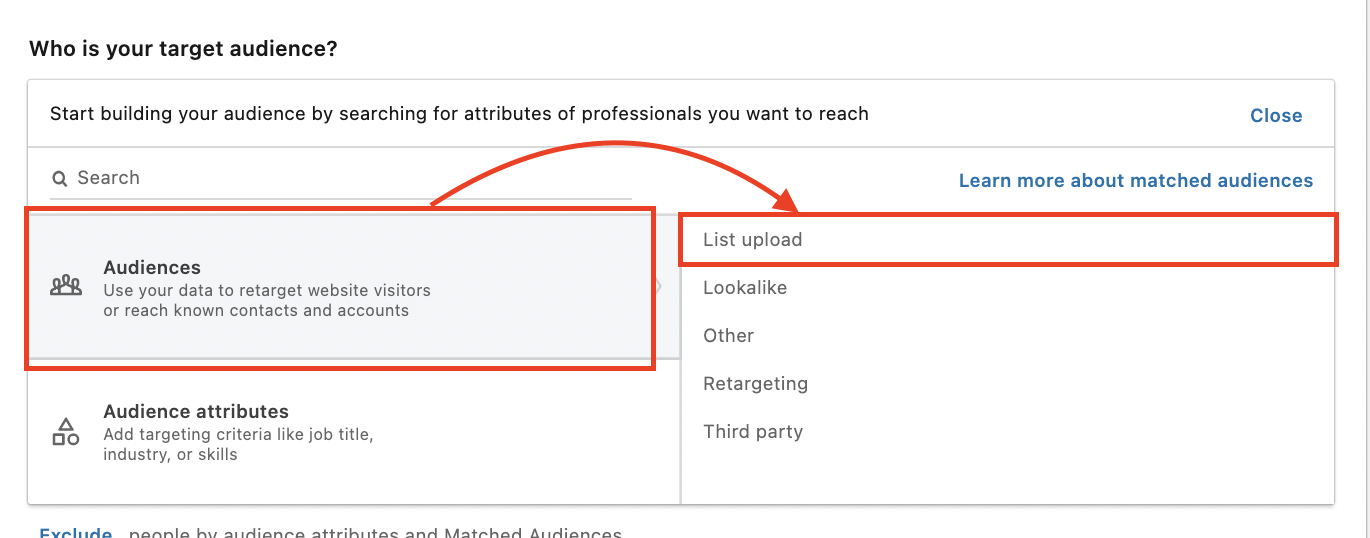The width and height of the screenshot is (1370, 538).
Task: Choose the Other audience option
Action: pos(1008,336)
